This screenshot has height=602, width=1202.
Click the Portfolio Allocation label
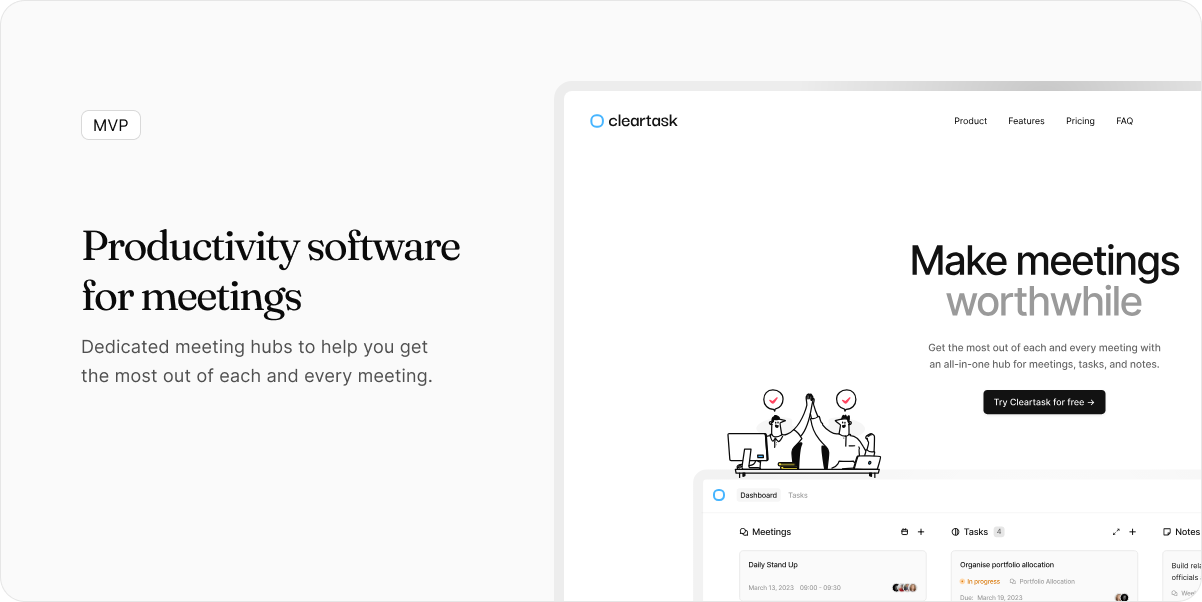tap(1047, 581)
